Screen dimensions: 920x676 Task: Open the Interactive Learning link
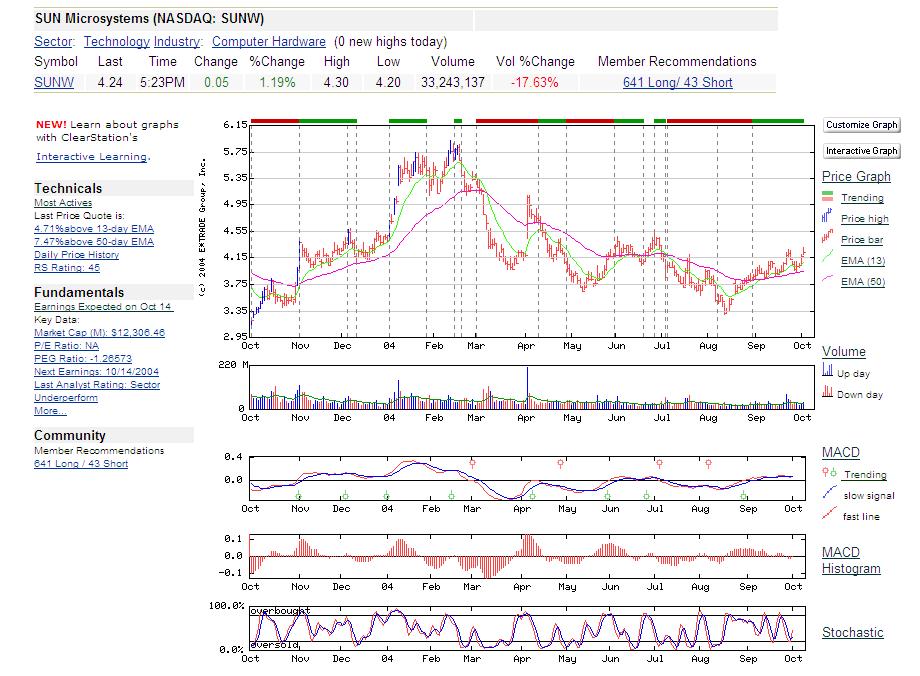click(92, 157)
